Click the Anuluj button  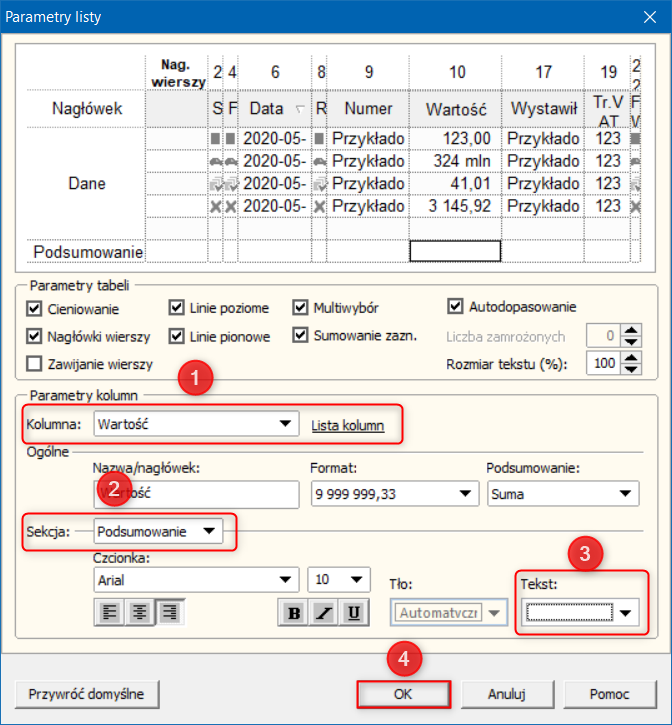pos(507,694)
